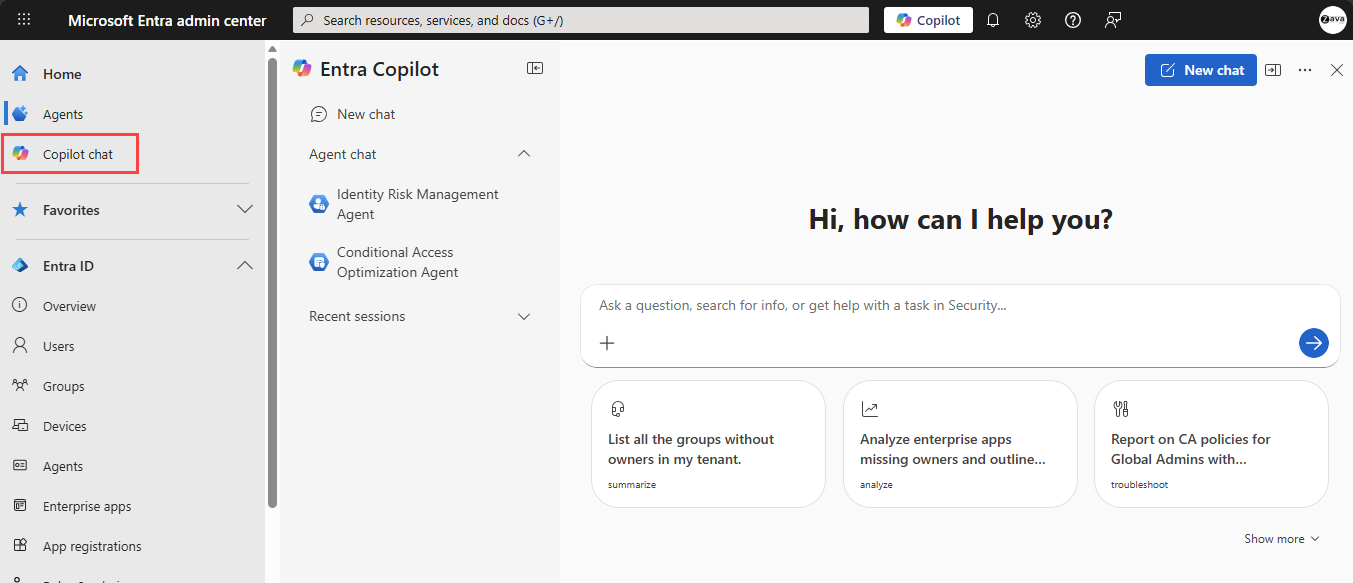1353x583 pixels.
Task: Collapse the Entra ID section chevron
Action: point(245,266)
